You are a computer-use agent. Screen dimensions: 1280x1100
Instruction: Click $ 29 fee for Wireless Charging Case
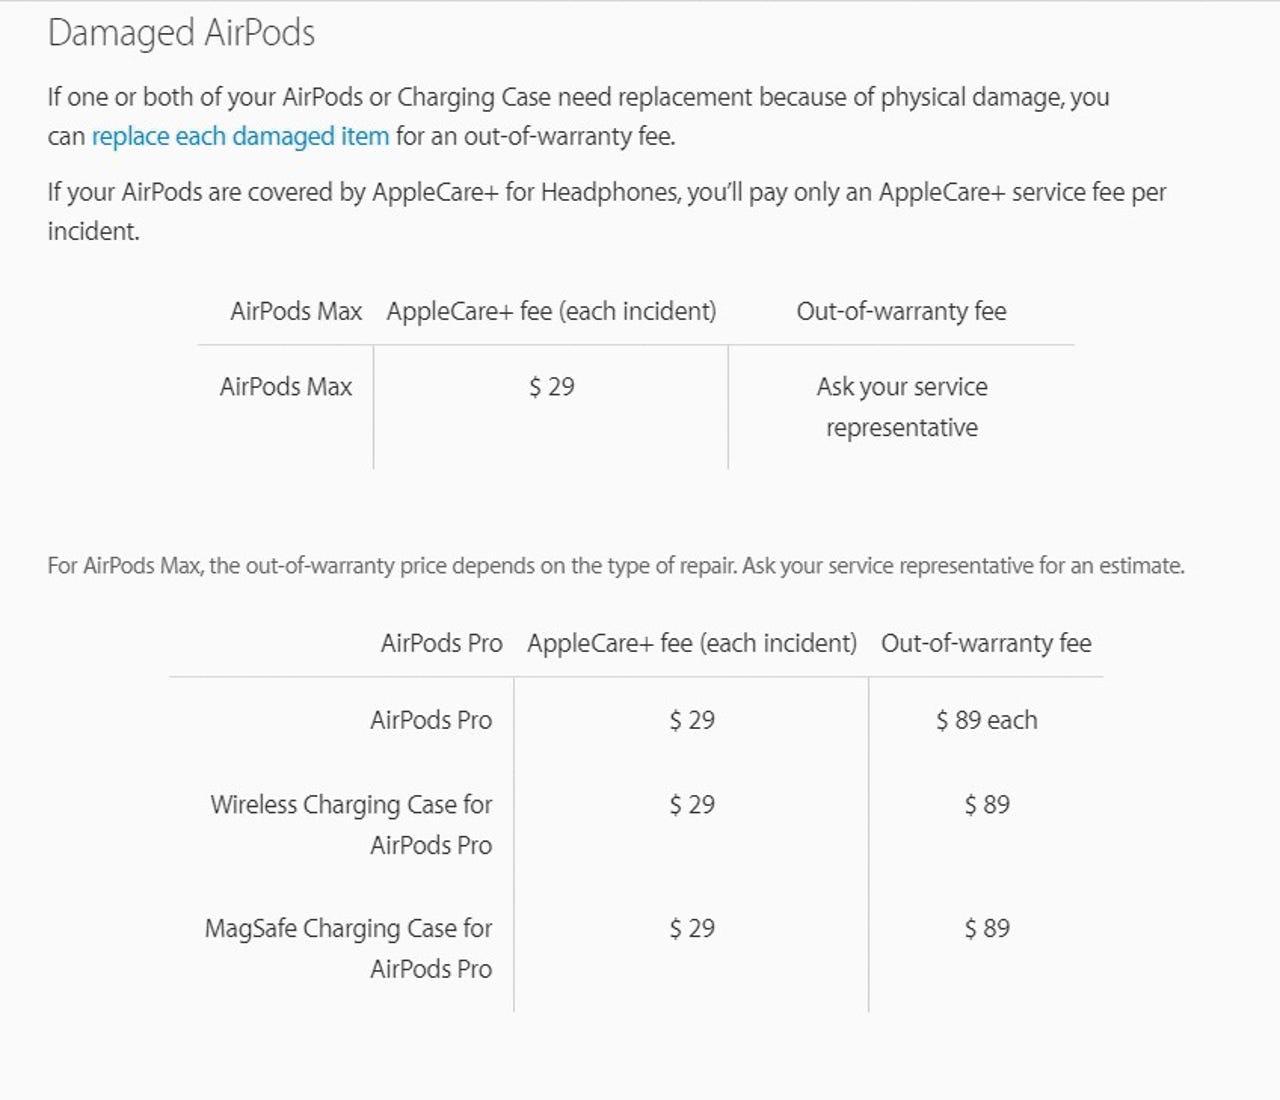click(x=692, y=805)
